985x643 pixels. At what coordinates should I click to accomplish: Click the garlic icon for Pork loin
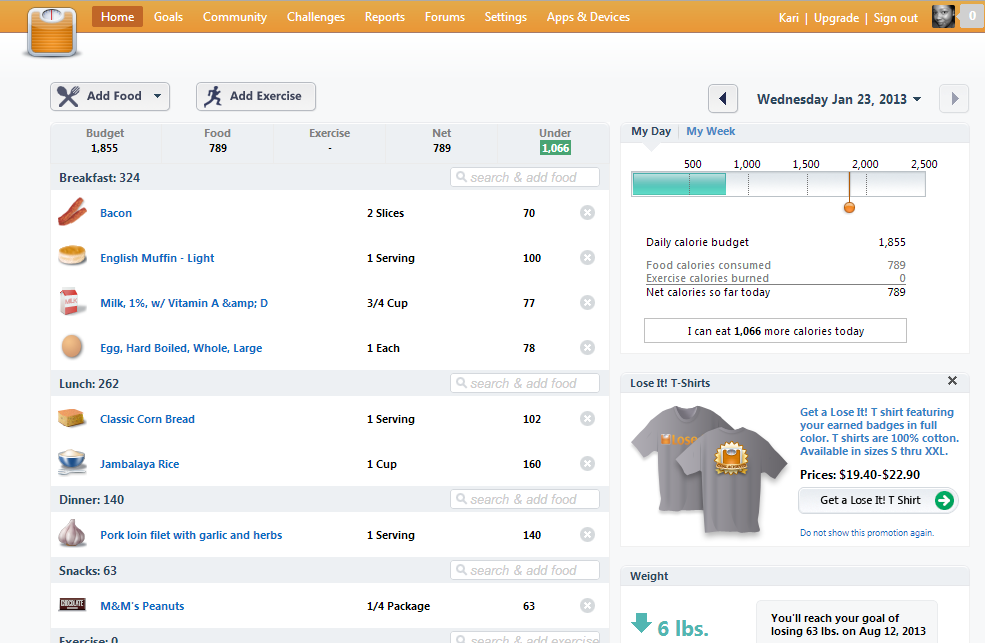click(72, 533)
